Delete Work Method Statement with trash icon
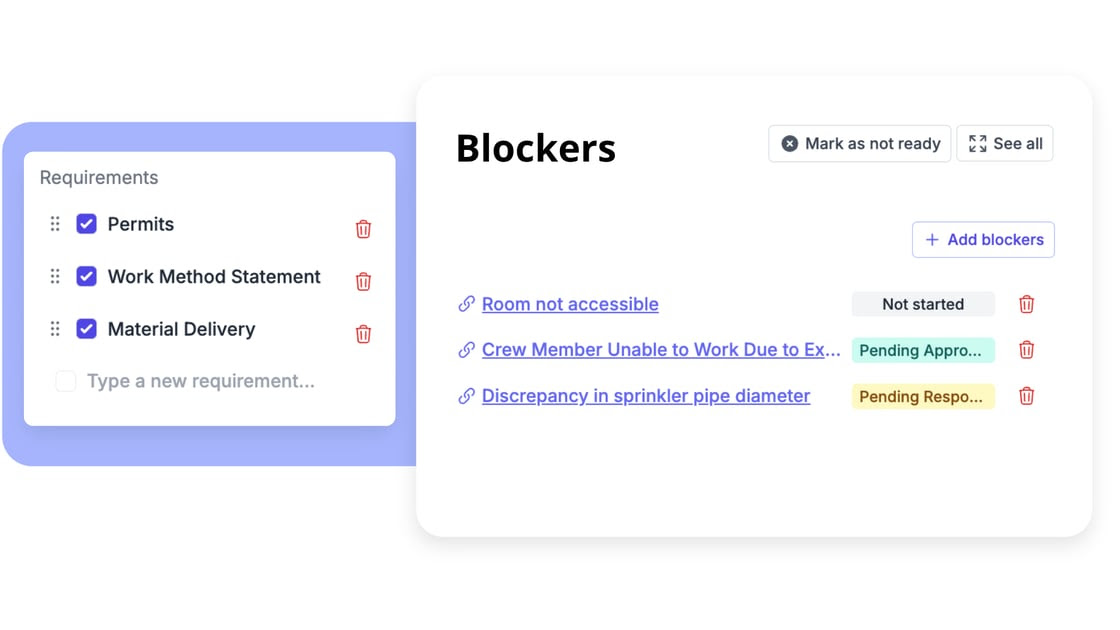The image size is (1120, 630). [x=363, y=281]
